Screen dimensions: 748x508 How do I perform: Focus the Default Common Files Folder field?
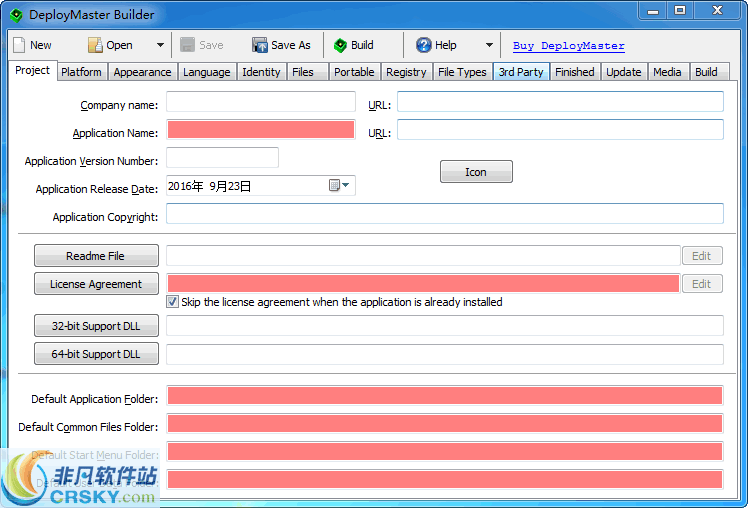pyautogui.click(x=445, y=424)
